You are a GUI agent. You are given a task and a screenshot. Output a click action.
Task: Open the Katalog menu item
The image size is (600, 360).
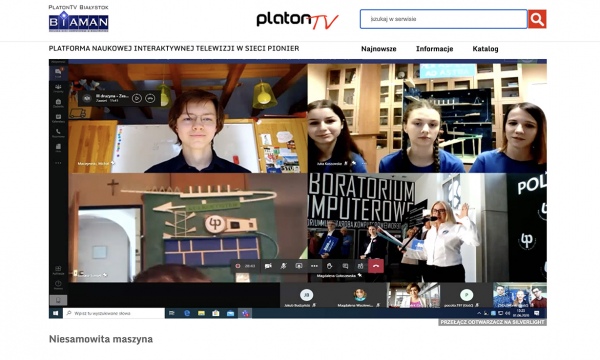click(x=485, y=49)
